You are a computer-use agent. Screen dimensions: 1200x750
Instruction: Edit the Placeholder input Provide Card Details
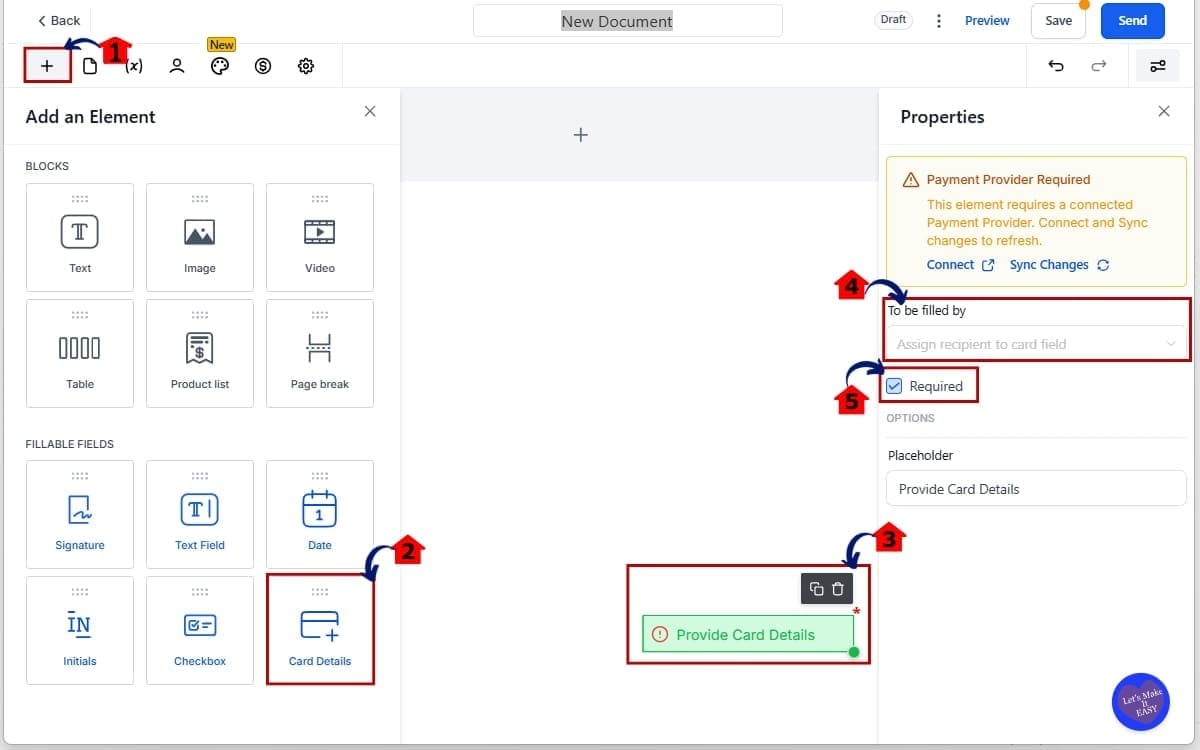tap(1036, 489)
